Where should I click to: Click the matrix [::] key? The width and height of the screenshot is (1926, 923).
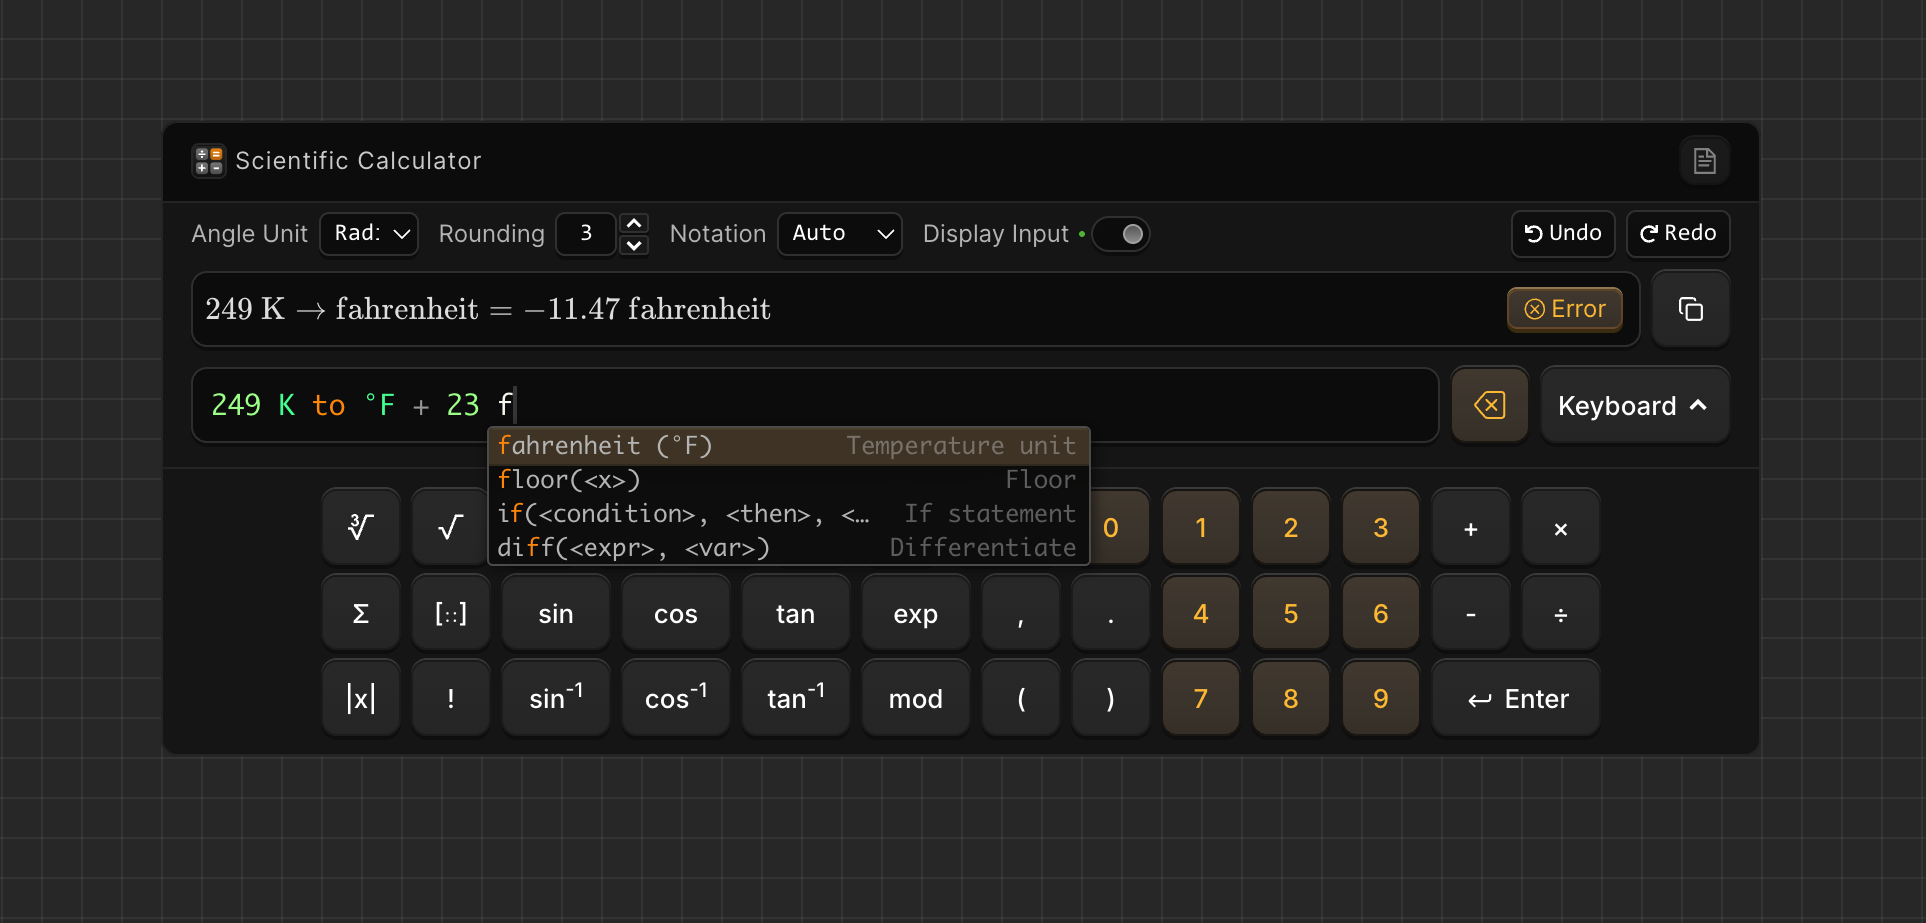click(450, 612)
